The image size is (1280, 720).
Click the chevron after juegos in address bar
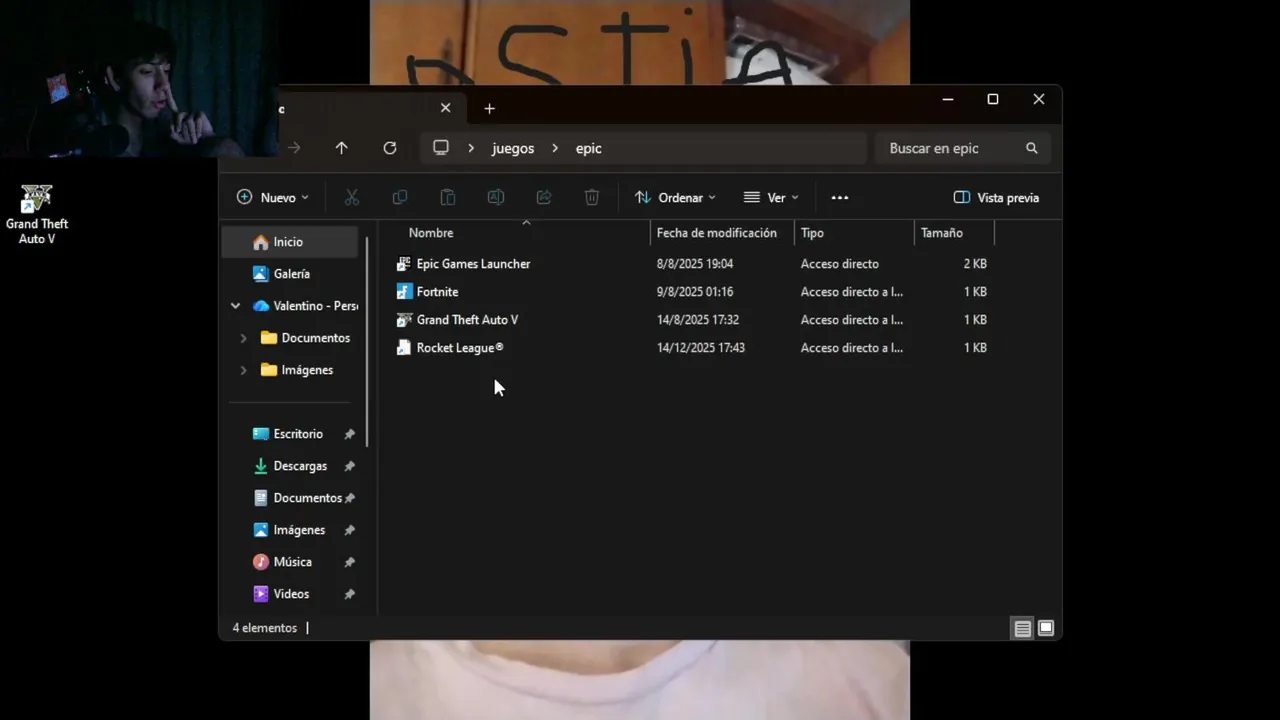[x=555, y=148]
